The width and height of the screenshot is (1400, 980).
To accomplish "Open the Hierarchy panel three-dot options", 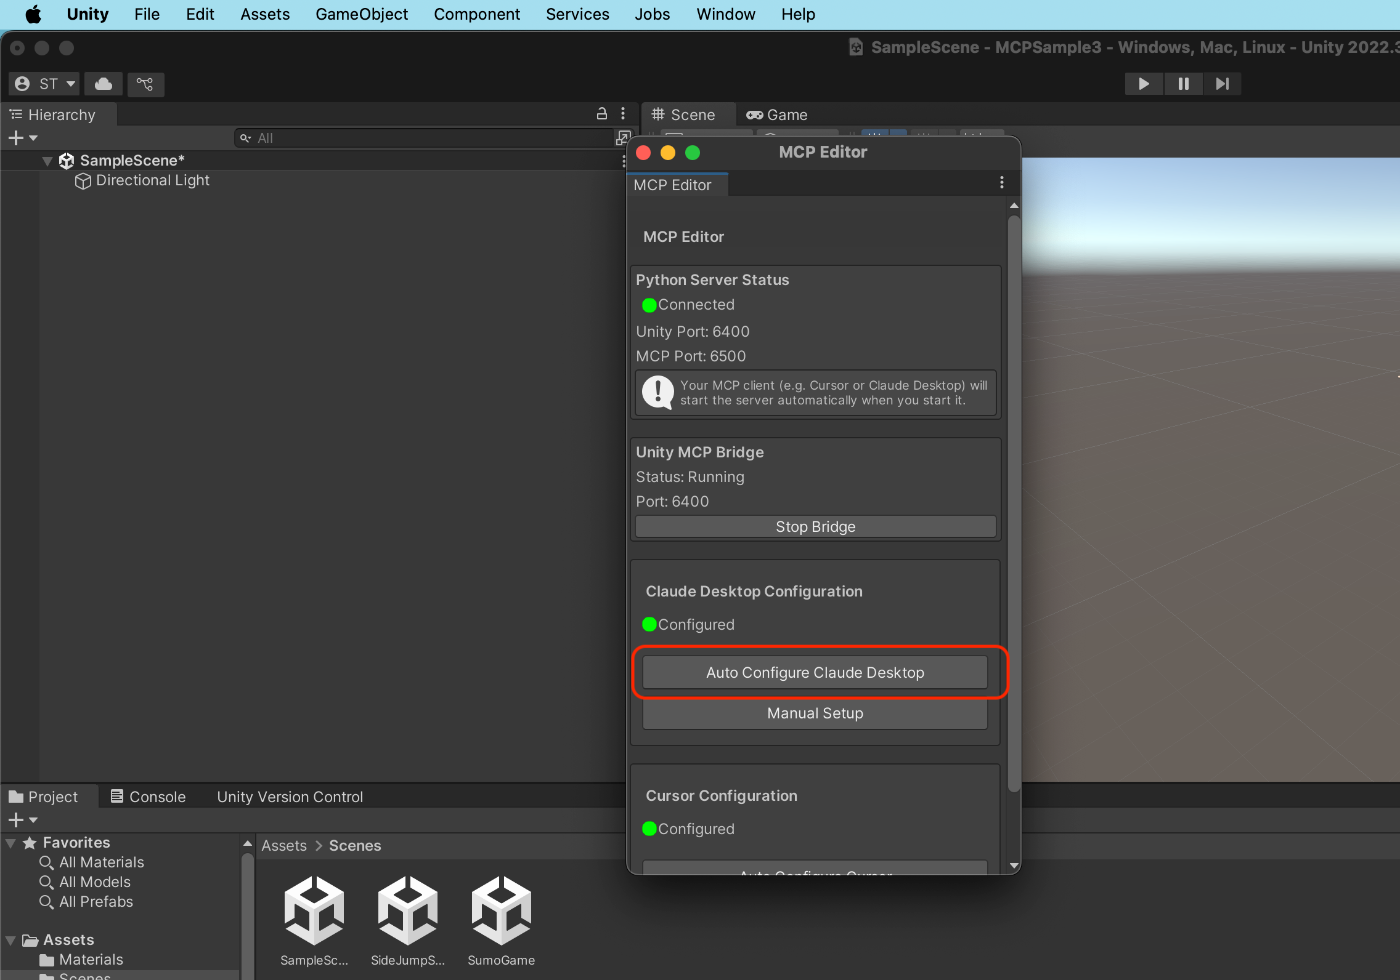I will (623, 114).
